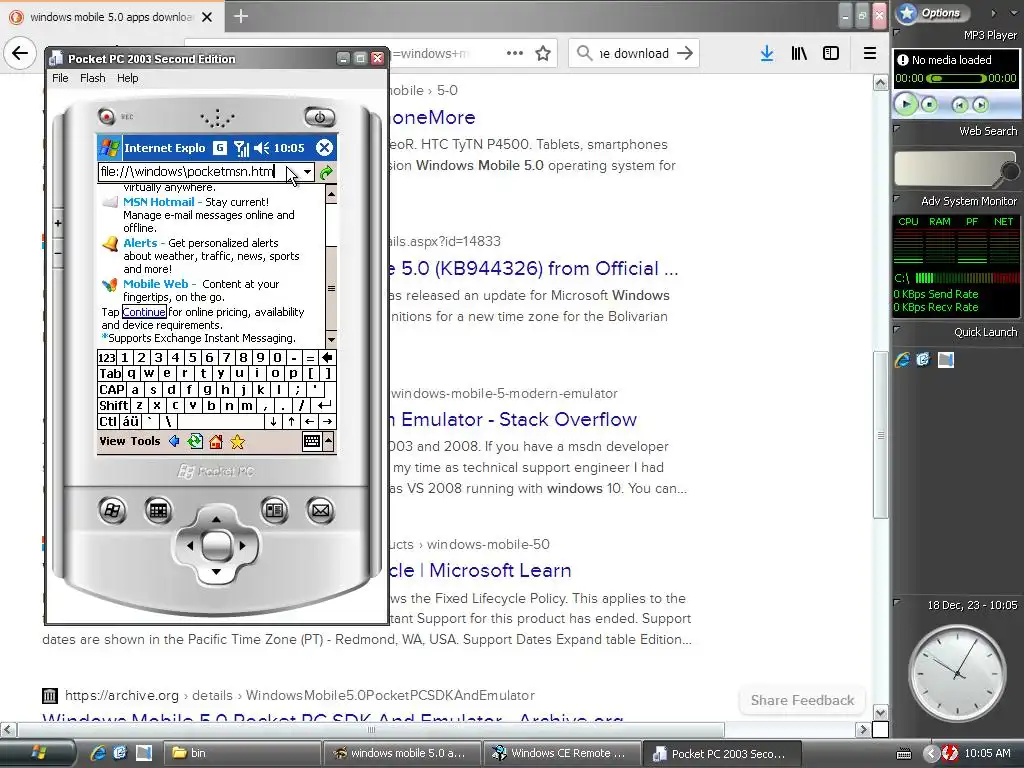Open the Flash menu in emulator
The width and height of the screenshot is (1024, 768).
tap(93, 78)
